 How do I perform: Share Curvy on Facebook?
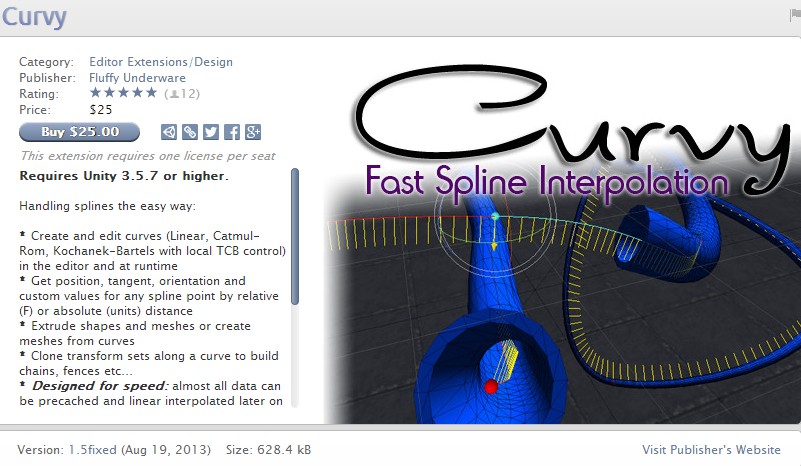232,132
